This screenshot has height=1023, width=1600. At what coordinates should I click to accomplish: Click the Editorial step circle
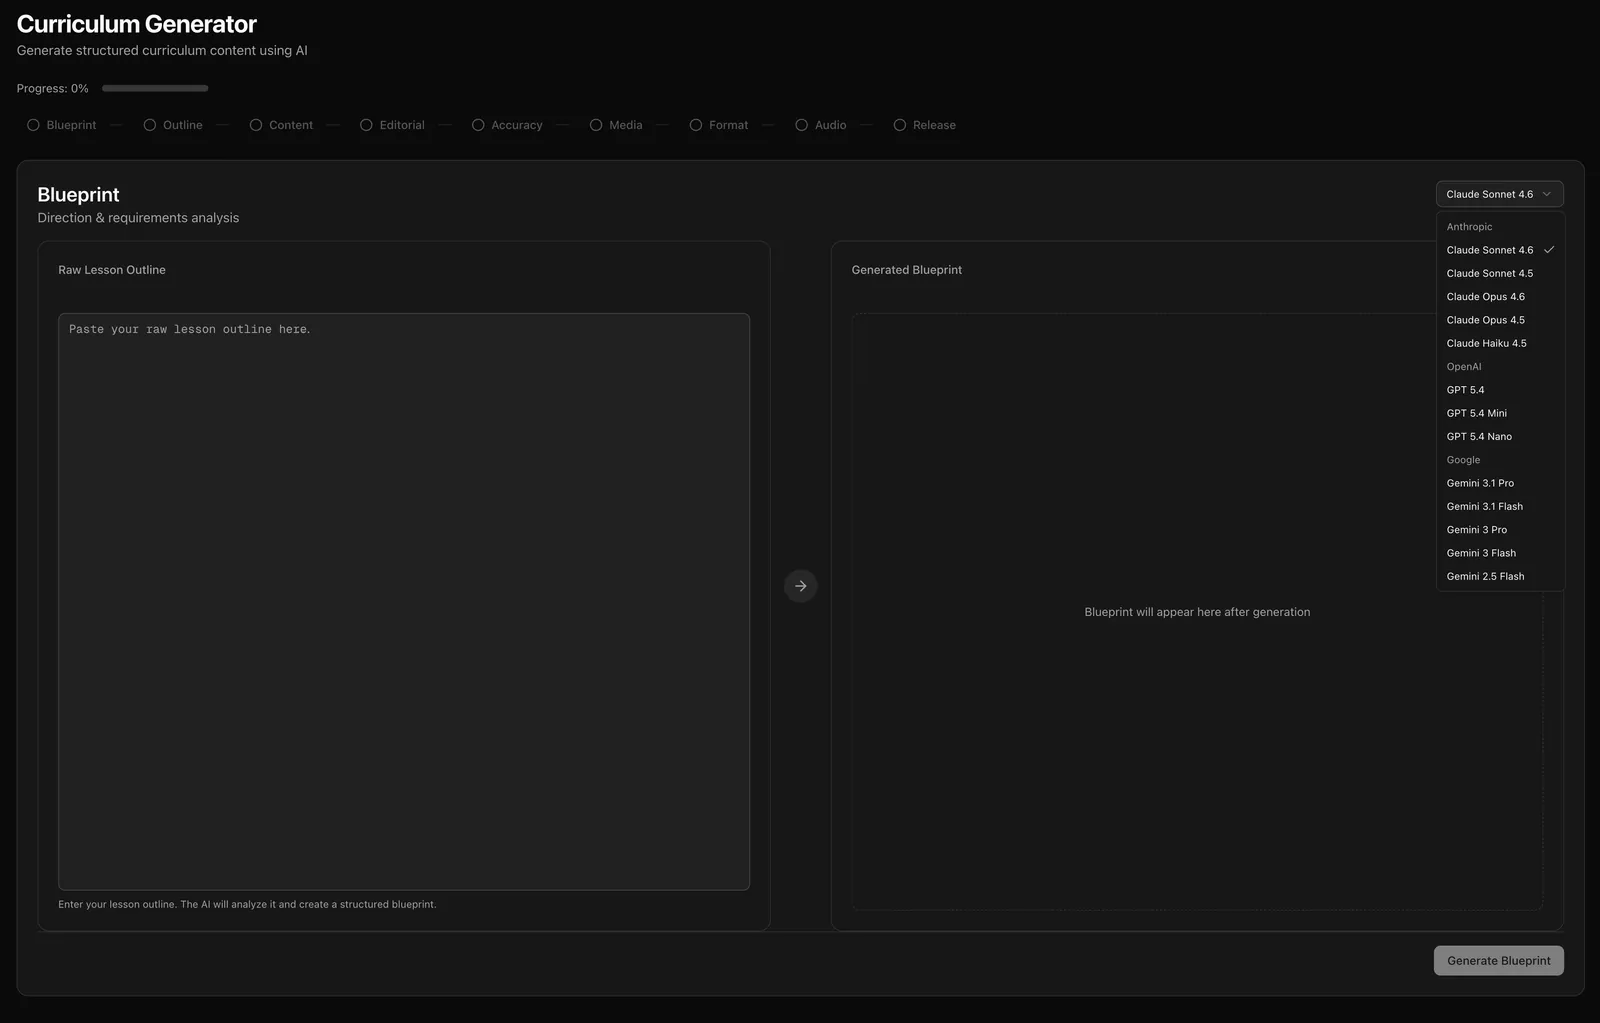366,125
